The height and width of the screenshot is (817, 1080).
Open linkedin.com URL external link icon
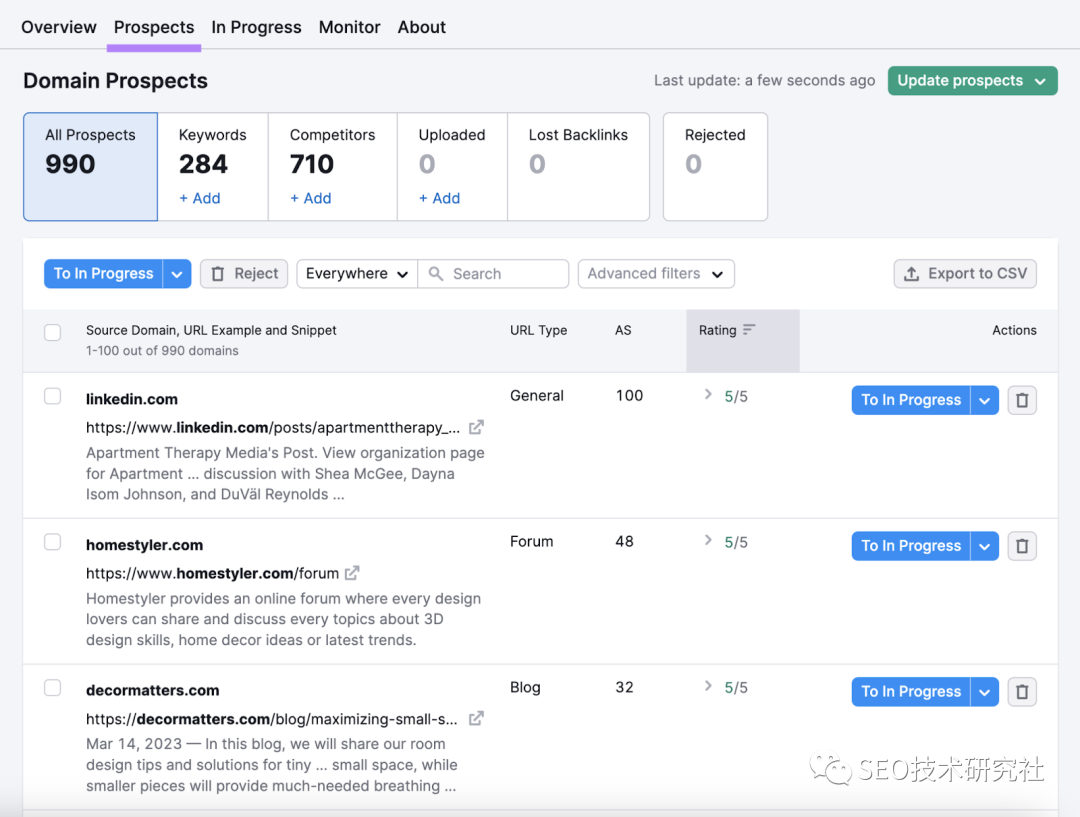[477, 427]
